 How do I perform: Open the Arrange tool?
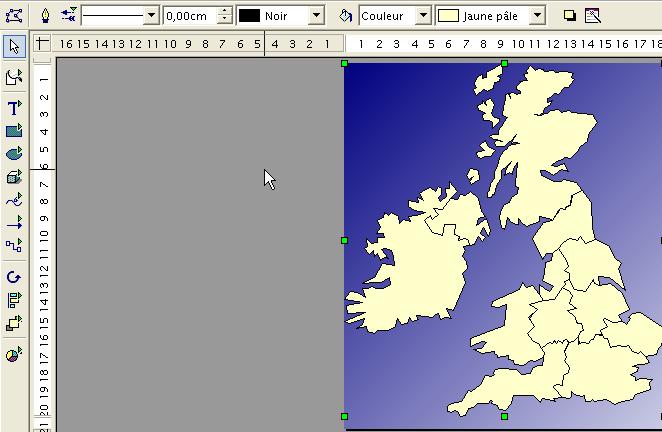click(14, 323)
